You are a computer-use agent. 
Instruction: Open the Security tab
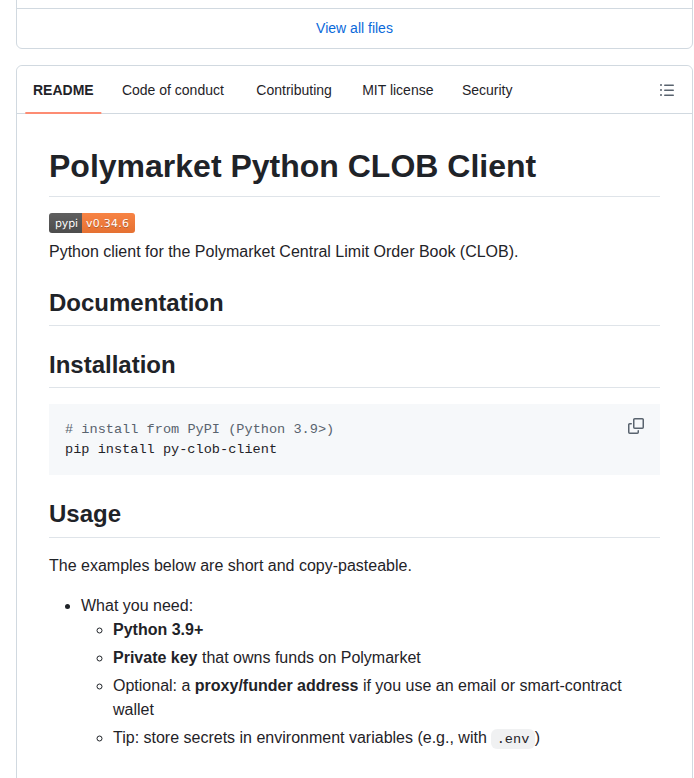coord(487,90)
